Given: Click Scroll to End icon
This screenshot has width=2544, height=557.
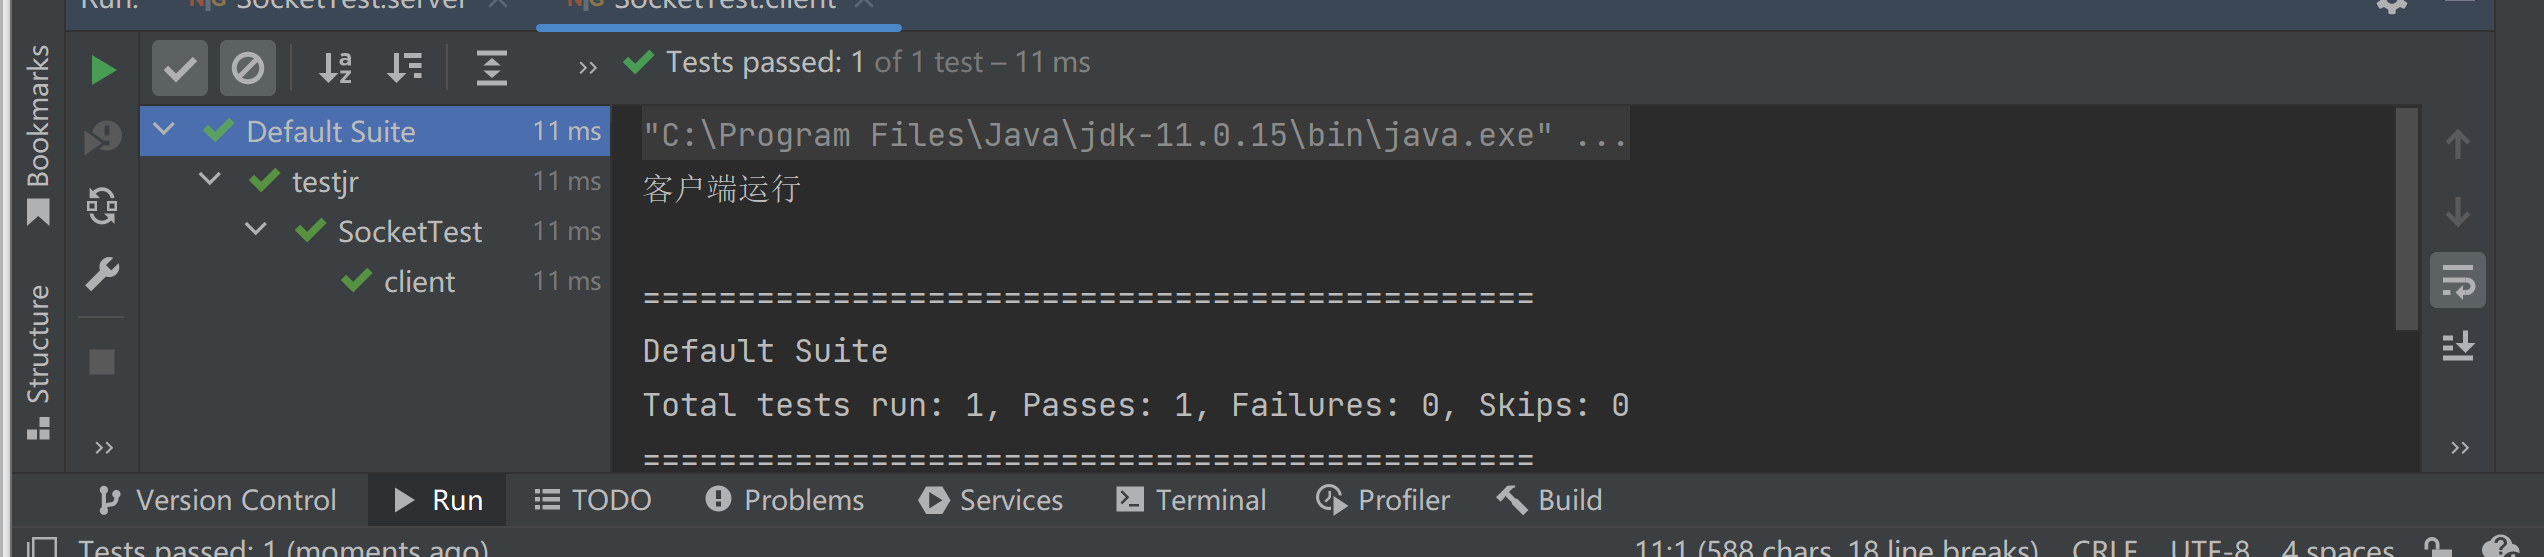Looking at the screenshot, I should [2457, 347].
